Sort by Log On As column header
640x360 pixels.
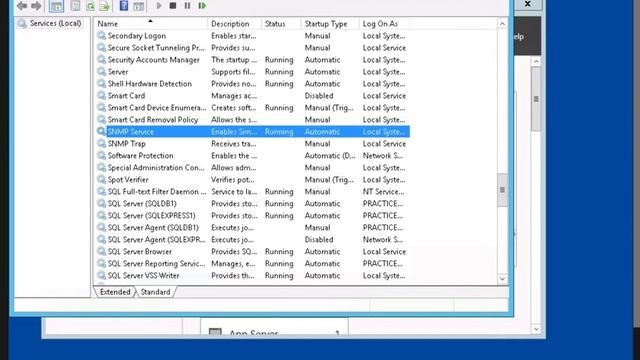pos(384,24)
